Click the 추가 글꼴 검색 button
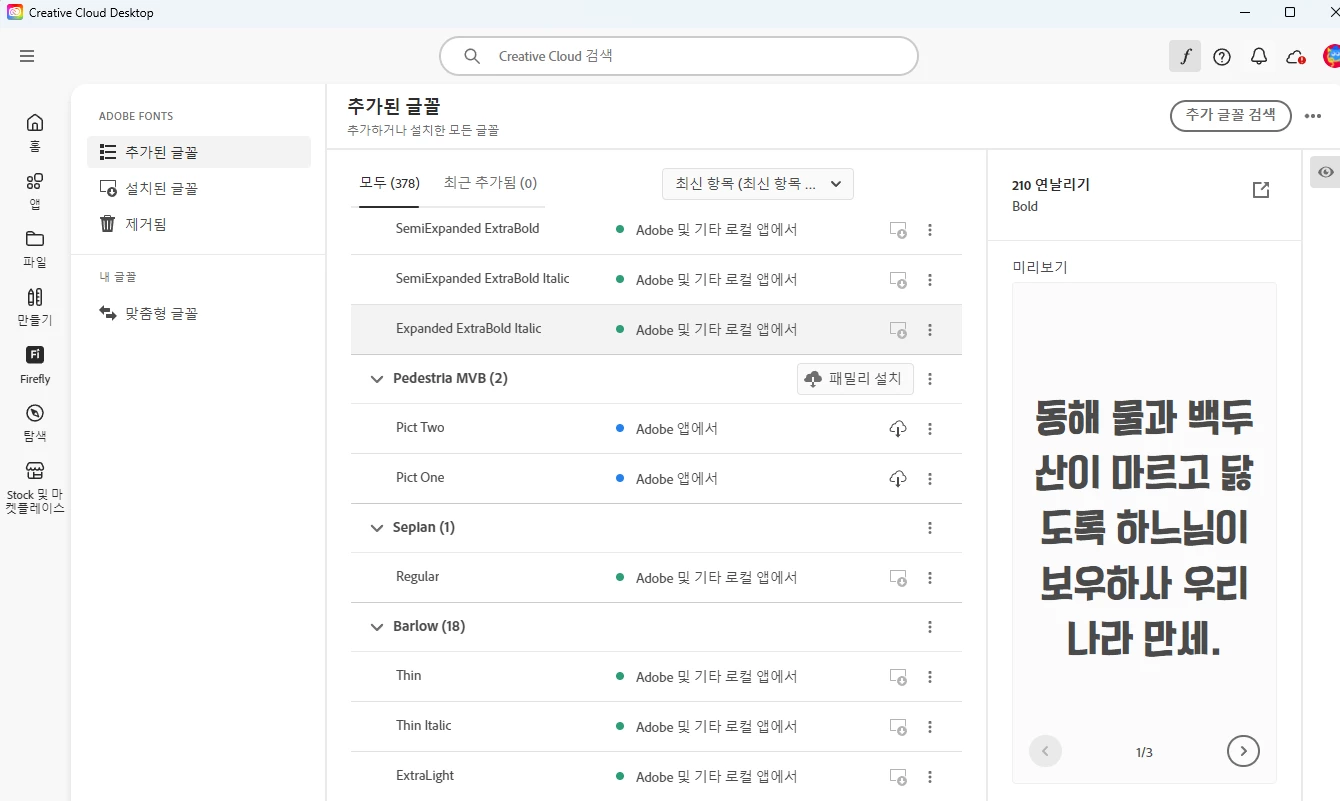1340x801 pixels. 1230,115
